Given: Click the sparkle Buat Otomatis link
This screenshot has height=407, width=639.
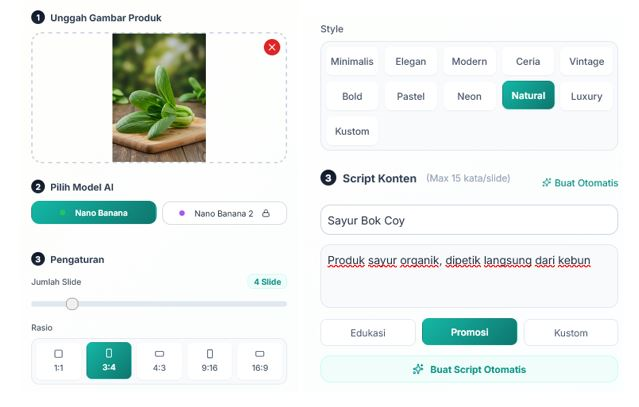Looking at the screenshot, I should point(579,183).
